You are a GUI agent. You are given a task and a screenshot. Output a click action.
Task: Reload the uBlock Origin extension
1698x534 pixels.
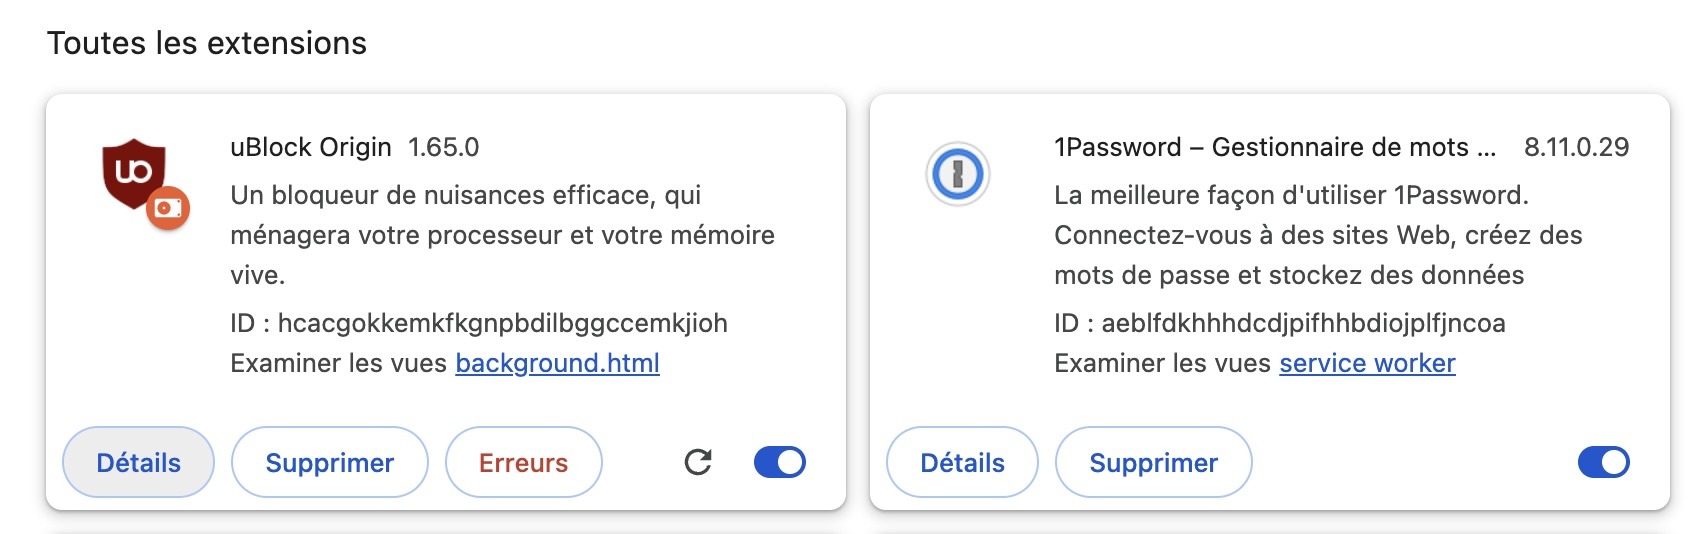click(x=698, y=462)
